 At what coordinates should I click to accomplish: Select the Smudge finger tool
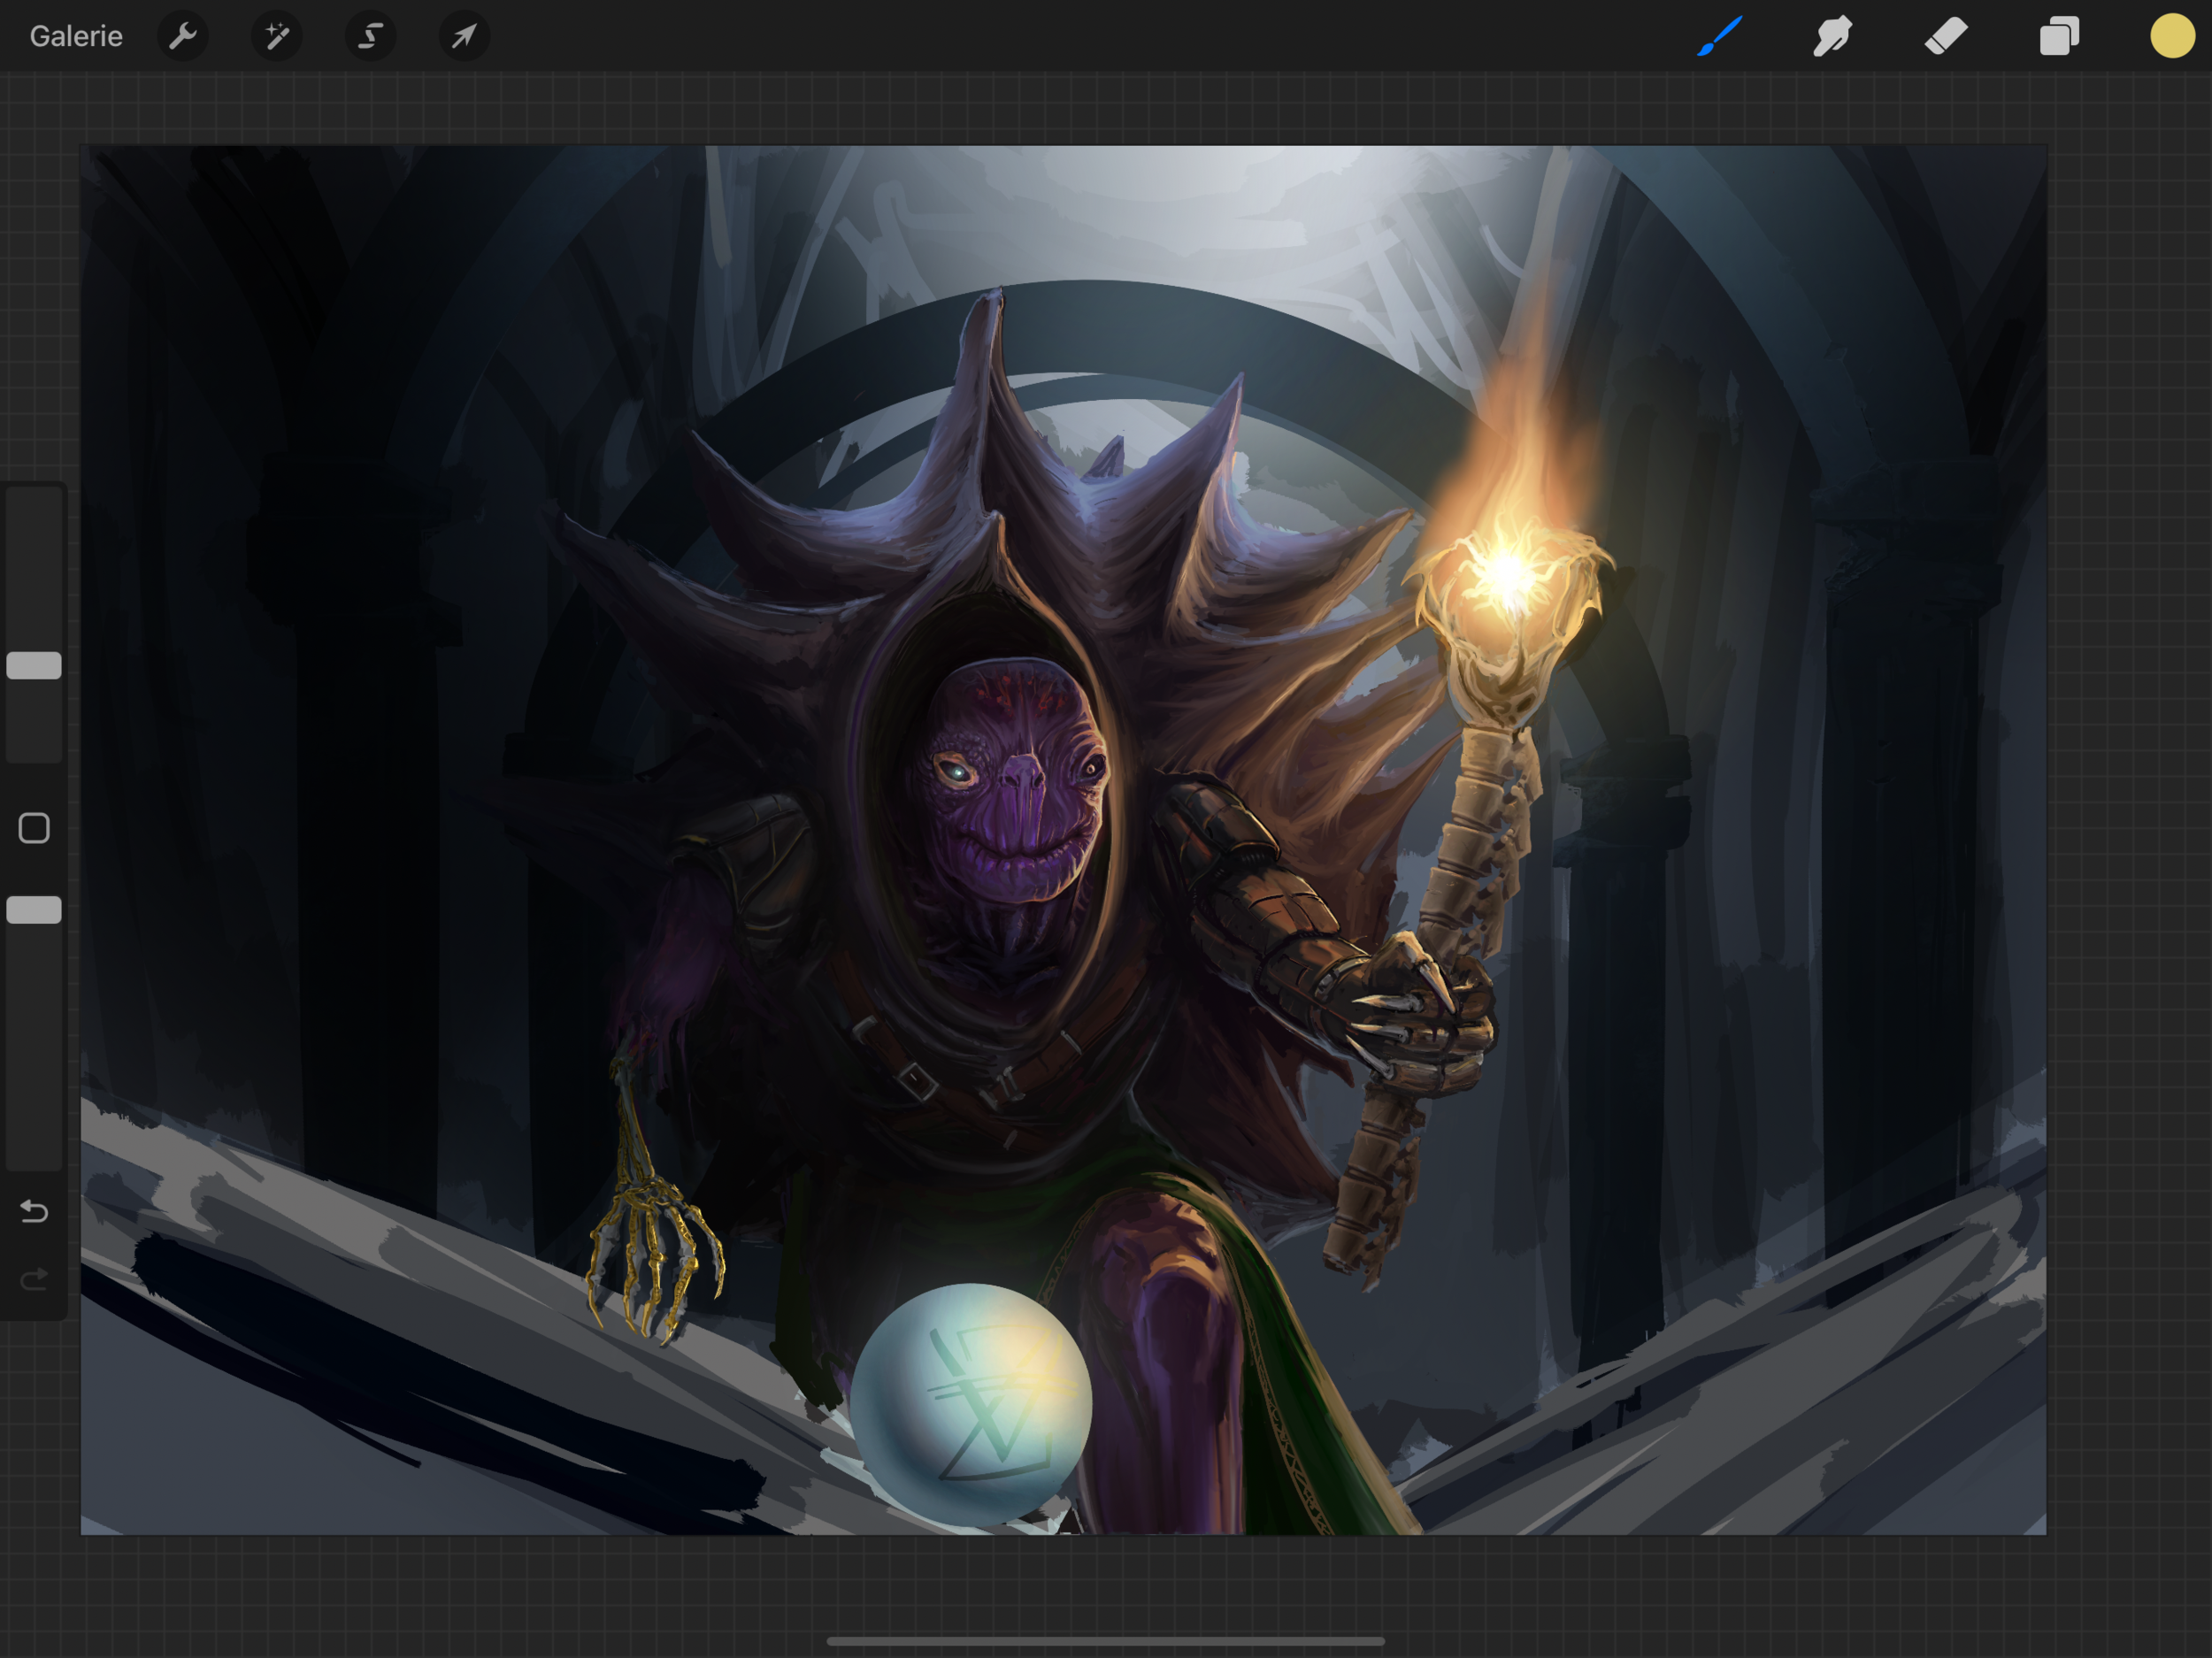point(1832,37)
